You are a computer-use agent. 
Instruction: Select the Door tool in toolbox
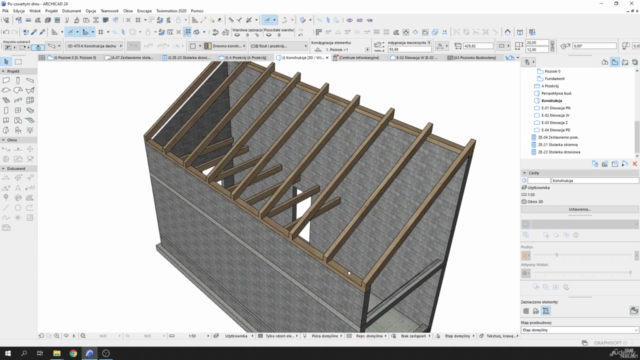coord(6,110)
